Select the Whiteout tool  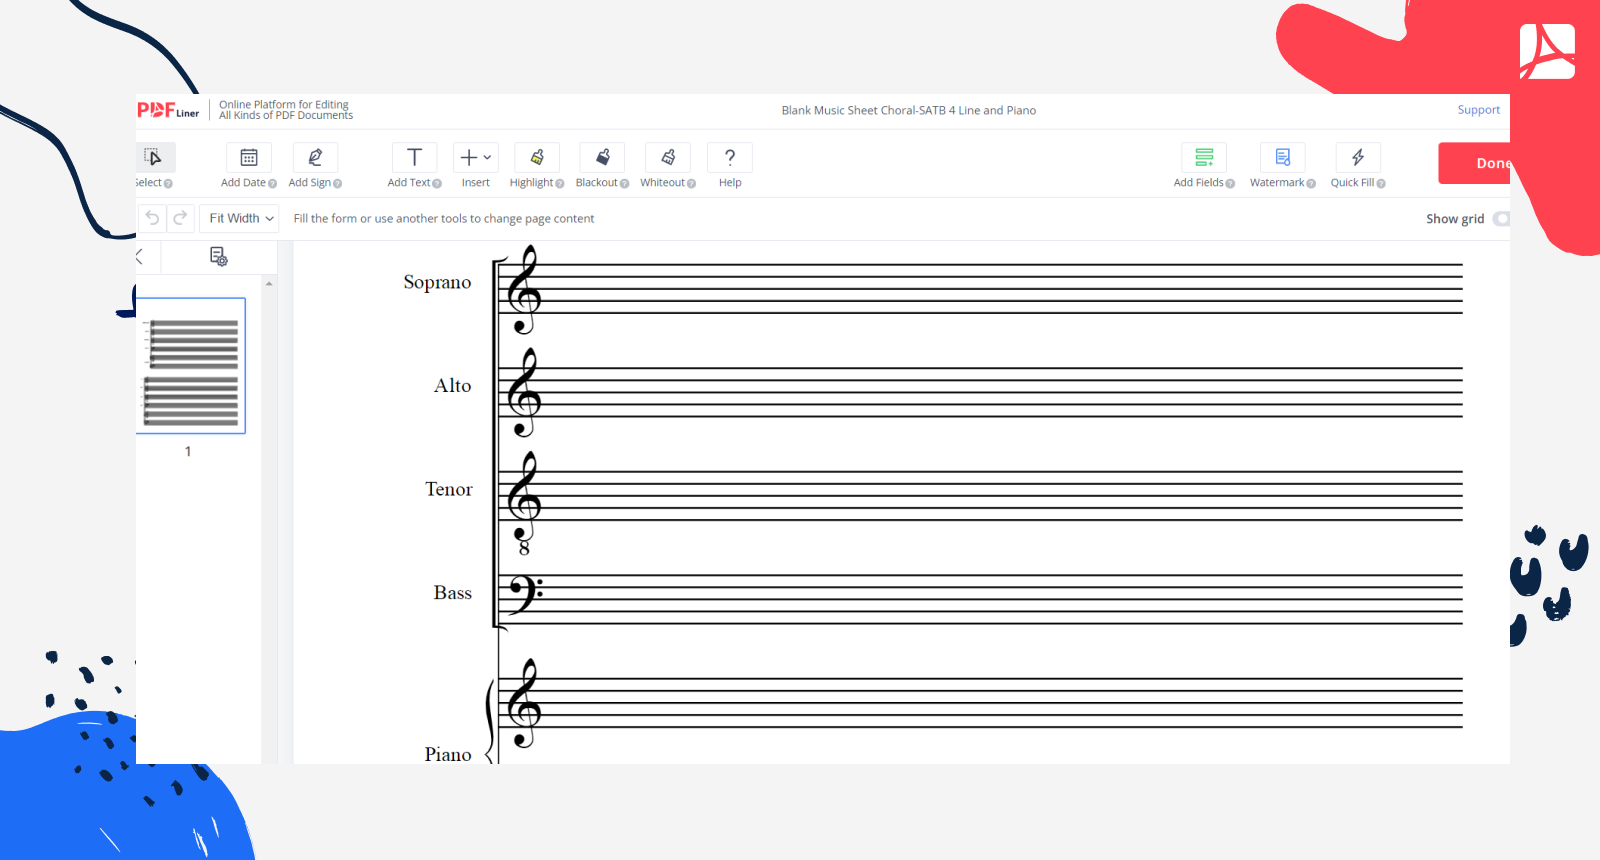pos(668,157)
